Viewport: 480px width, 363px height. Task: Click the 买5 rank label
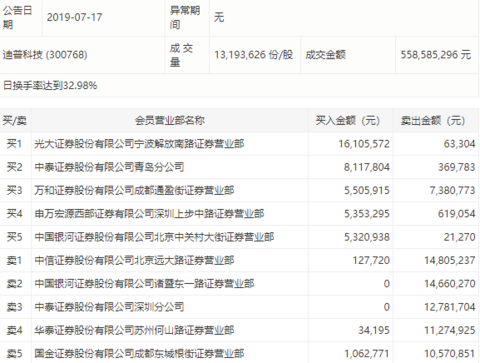pos(14,237)
